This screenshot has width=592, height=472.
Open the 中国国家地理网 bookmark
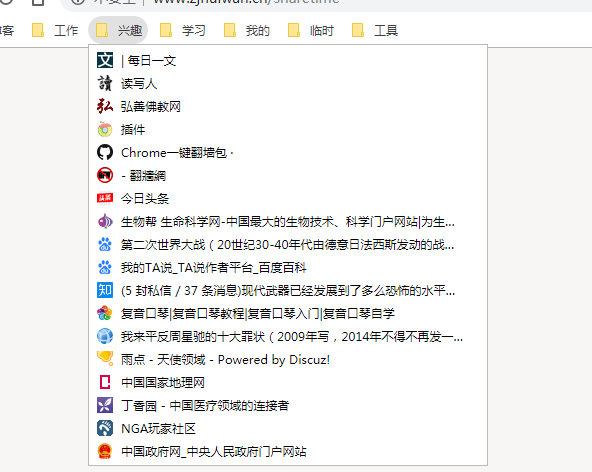[288, 383]
